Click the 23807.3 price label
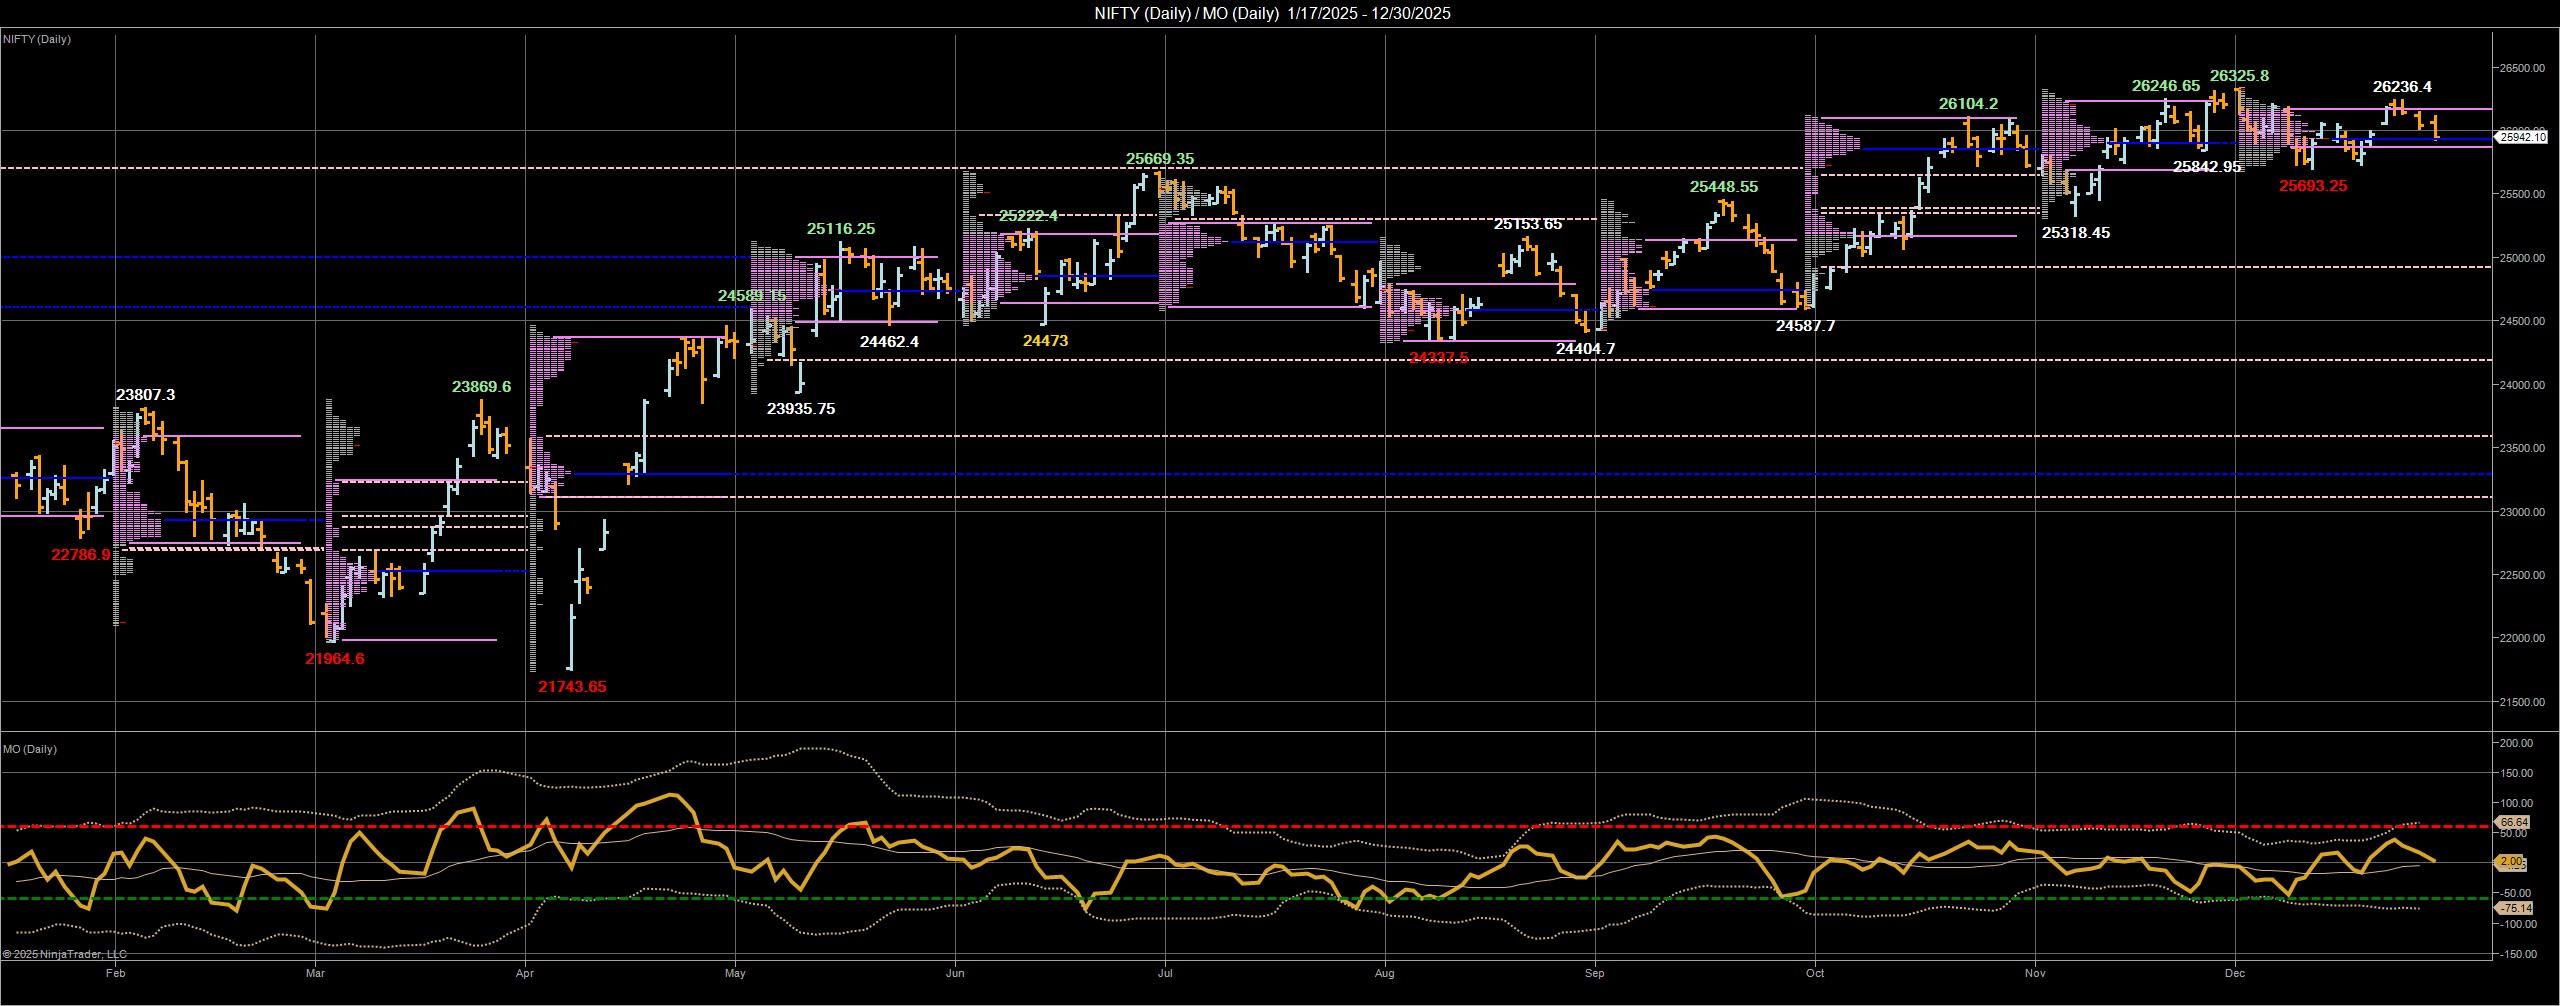The width and height of the screenshot is (2560, 1006). tap(146, 395)
